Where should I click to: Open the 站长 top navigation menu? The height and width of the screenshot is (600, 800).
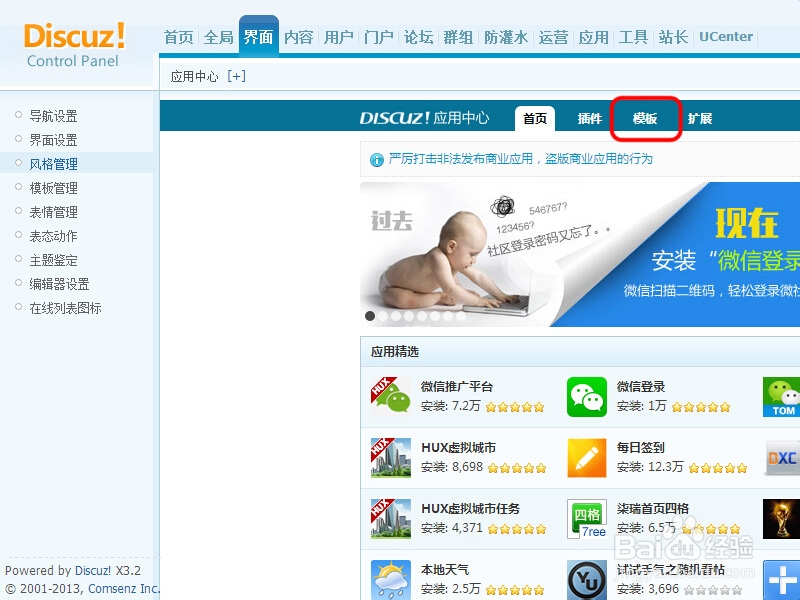(673, 37)
